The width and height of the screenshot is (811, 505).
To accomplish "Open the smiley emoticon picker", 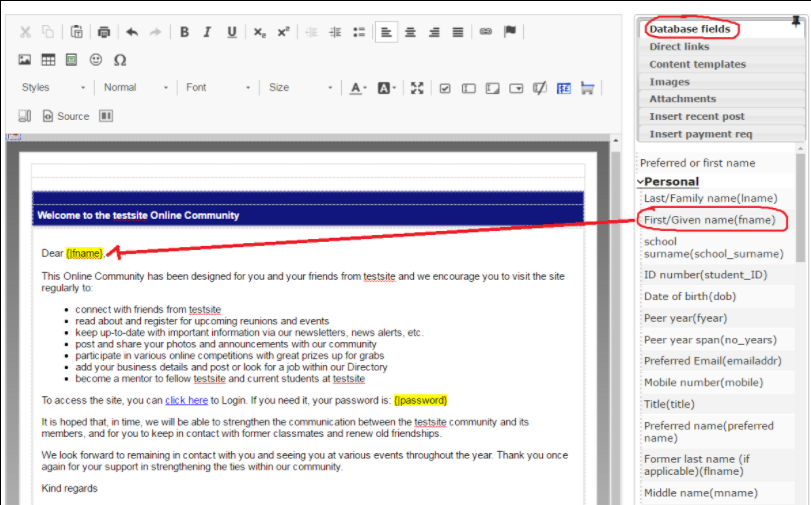I will tap(96, 60).
